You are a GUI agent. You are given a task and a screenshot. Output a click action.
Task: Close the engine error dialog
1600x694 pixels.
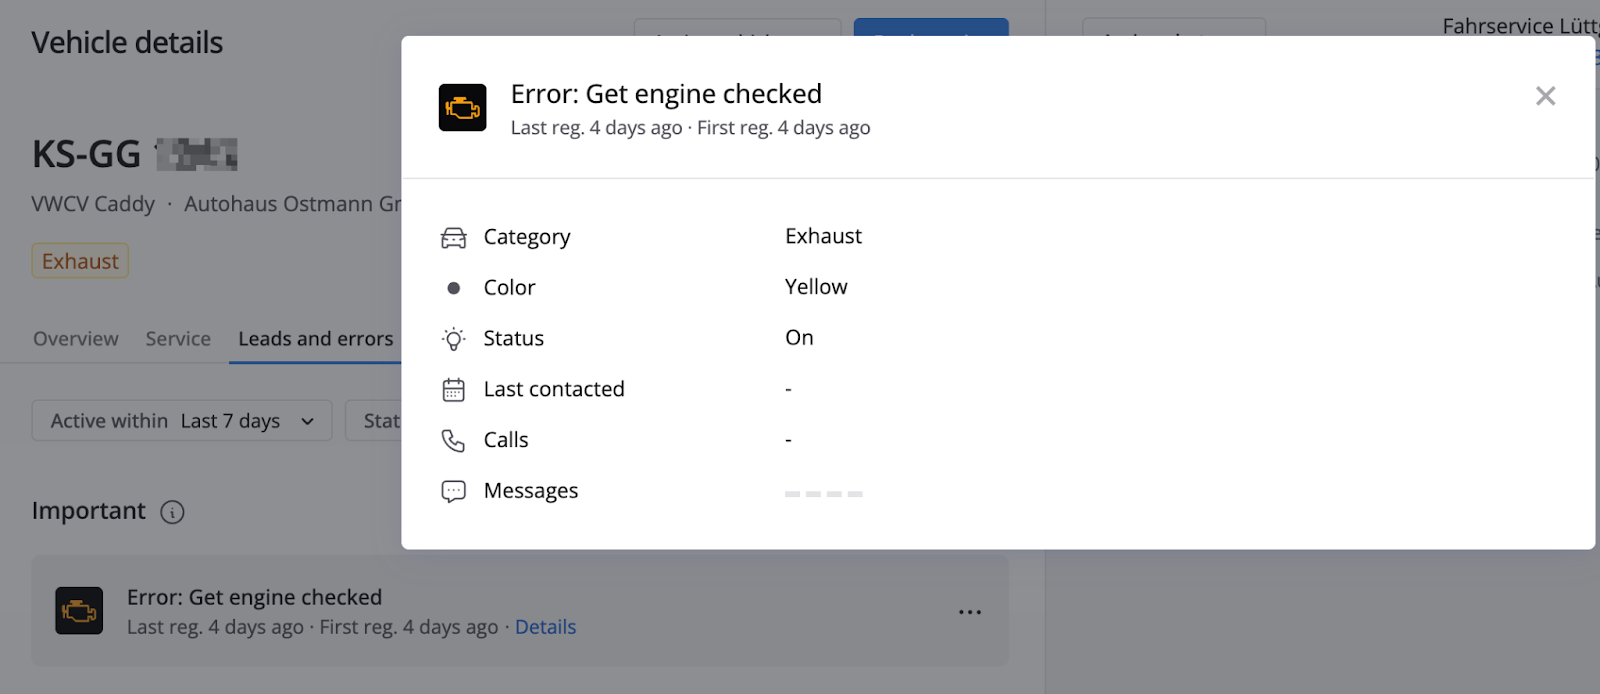tap(1545, 96)
